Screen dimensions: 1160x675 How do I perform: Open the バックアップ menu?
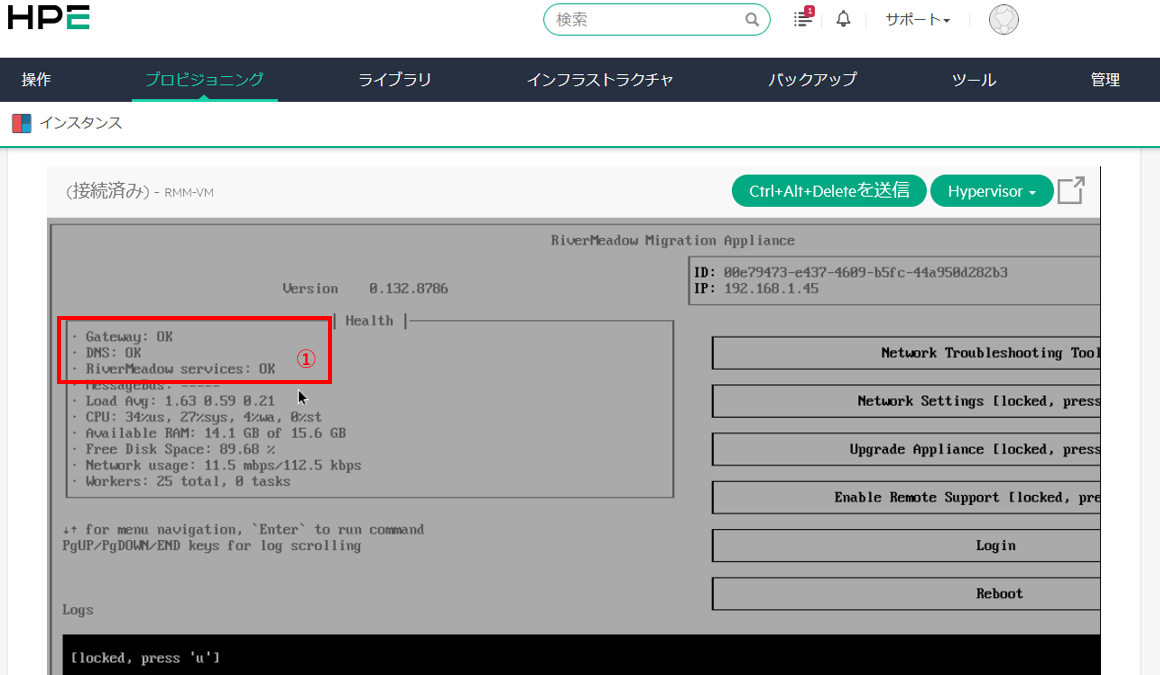pyautogui.click(x=812, y=79)
